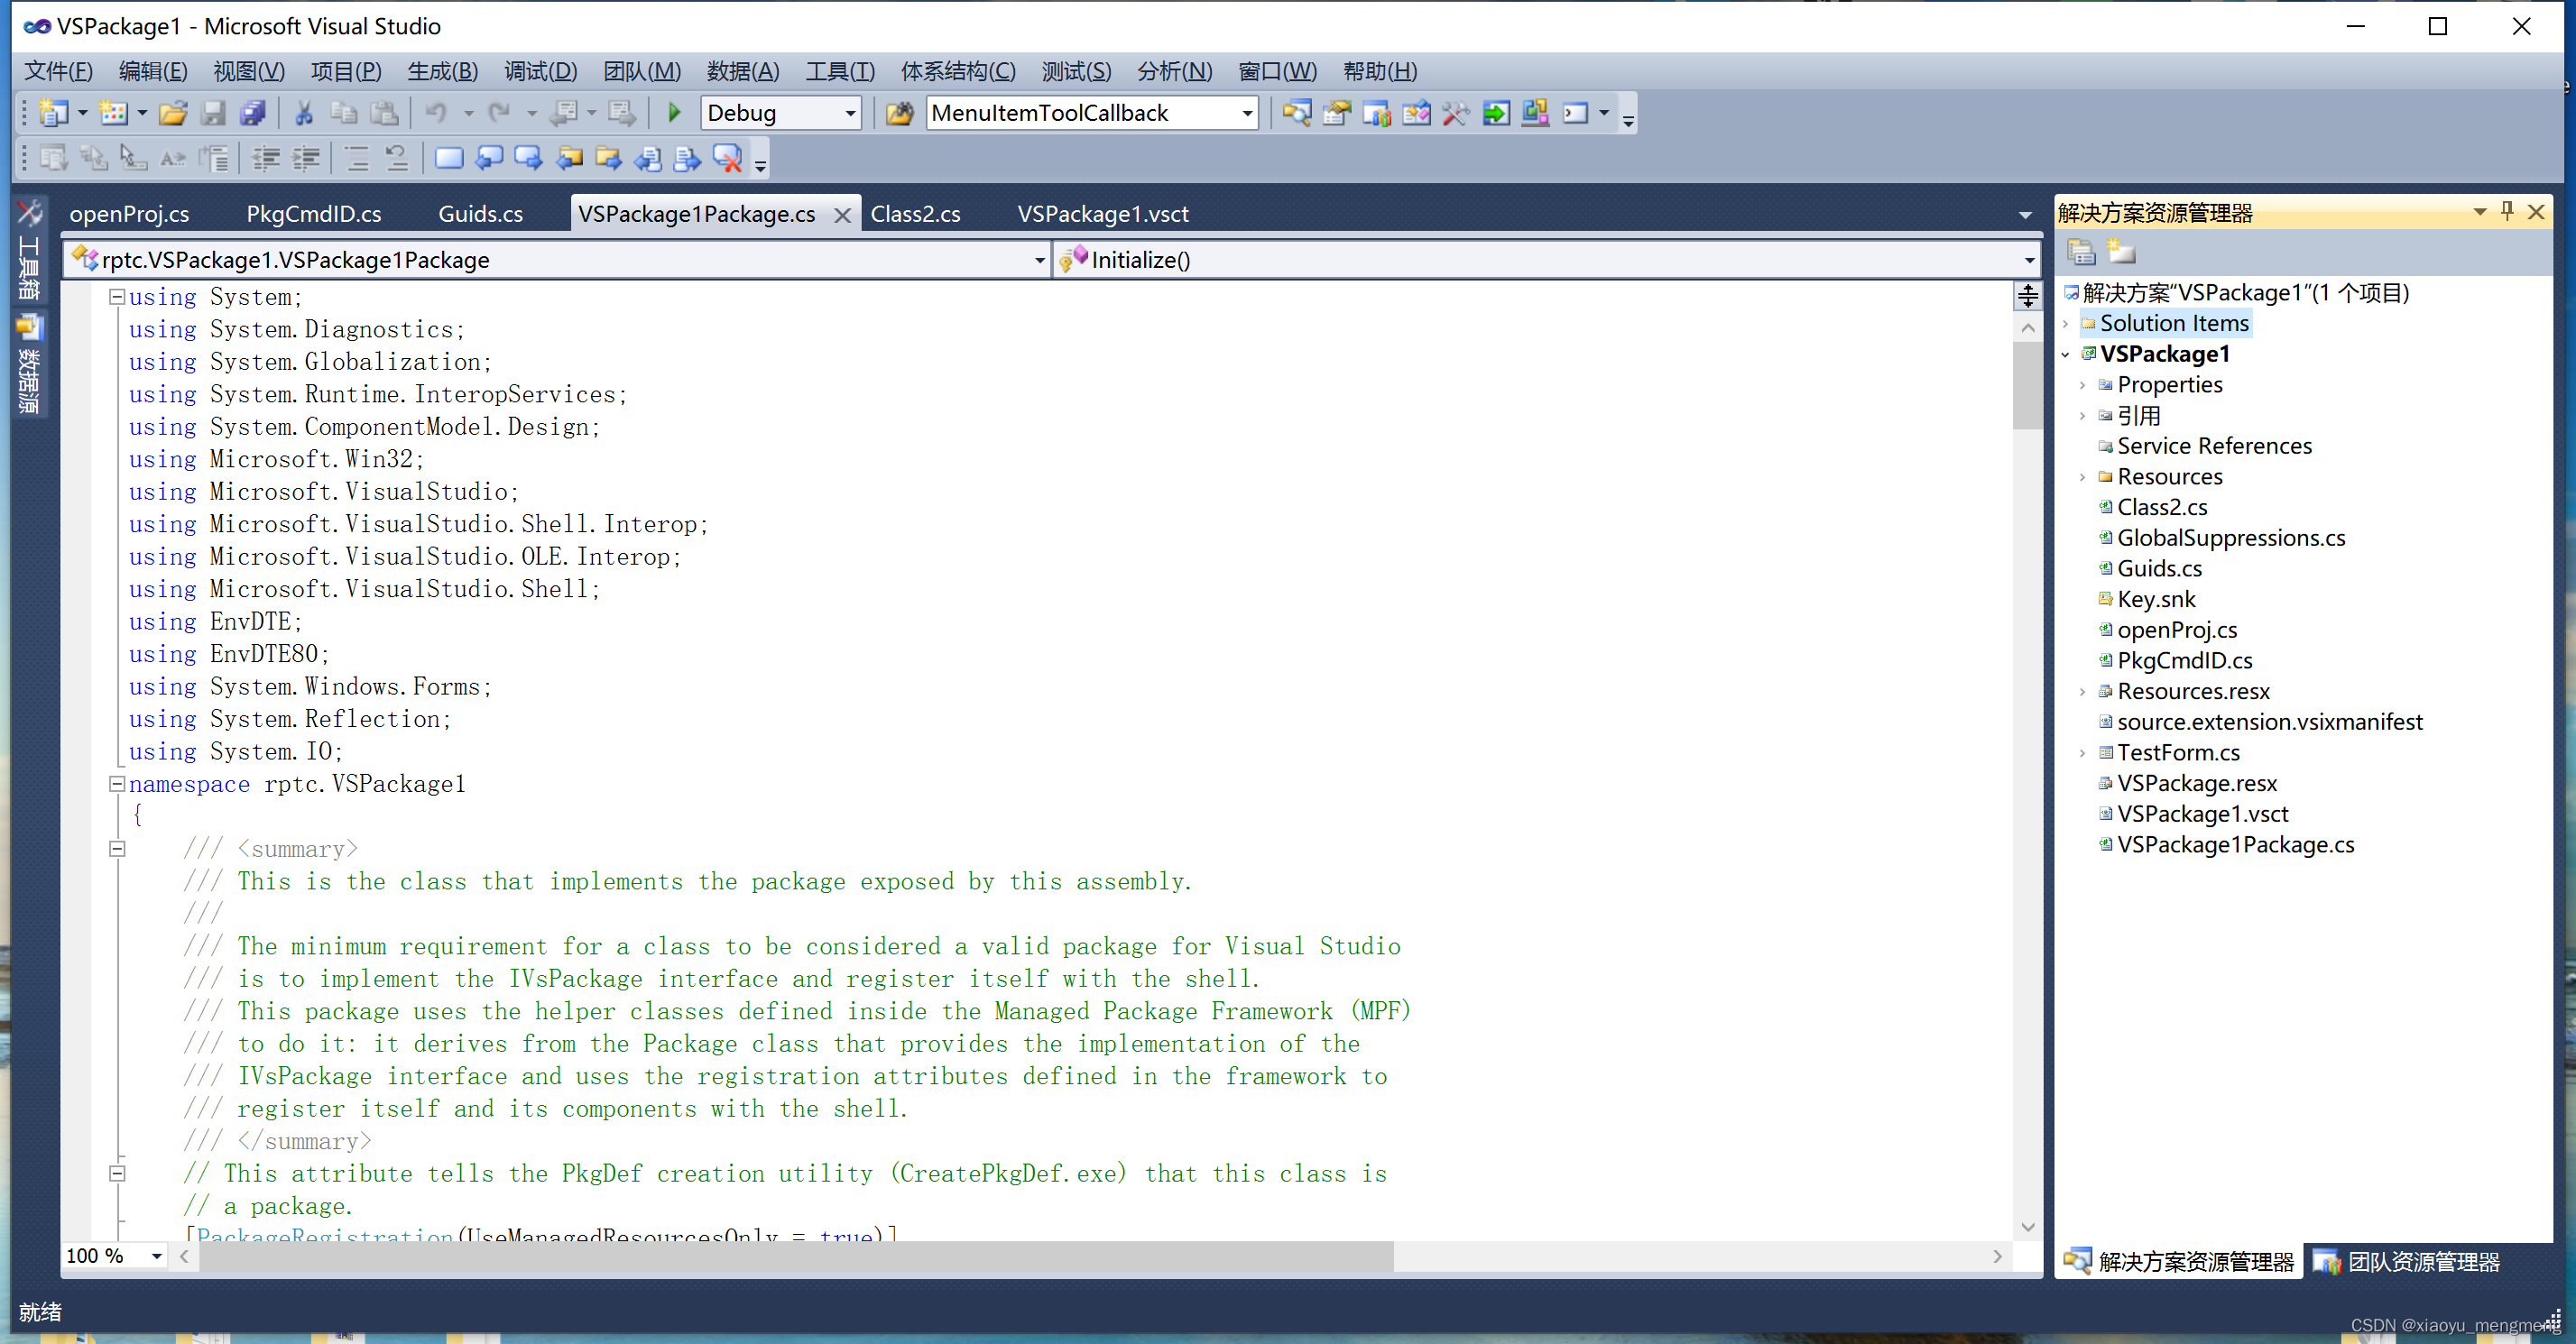This screenshot has height=1344, width=2576.
Task: Toggle a bookmark on current line
Action: 449,158
